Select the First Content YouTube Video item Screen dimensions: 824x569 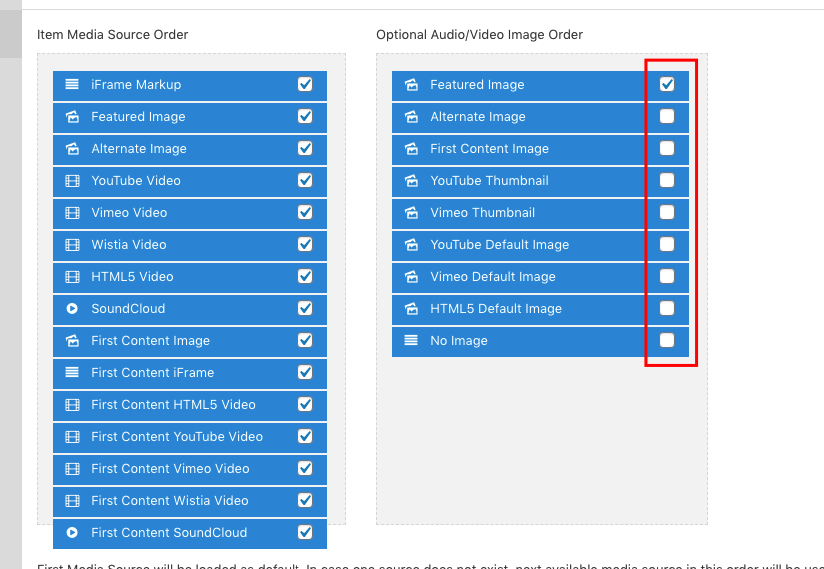190,437
